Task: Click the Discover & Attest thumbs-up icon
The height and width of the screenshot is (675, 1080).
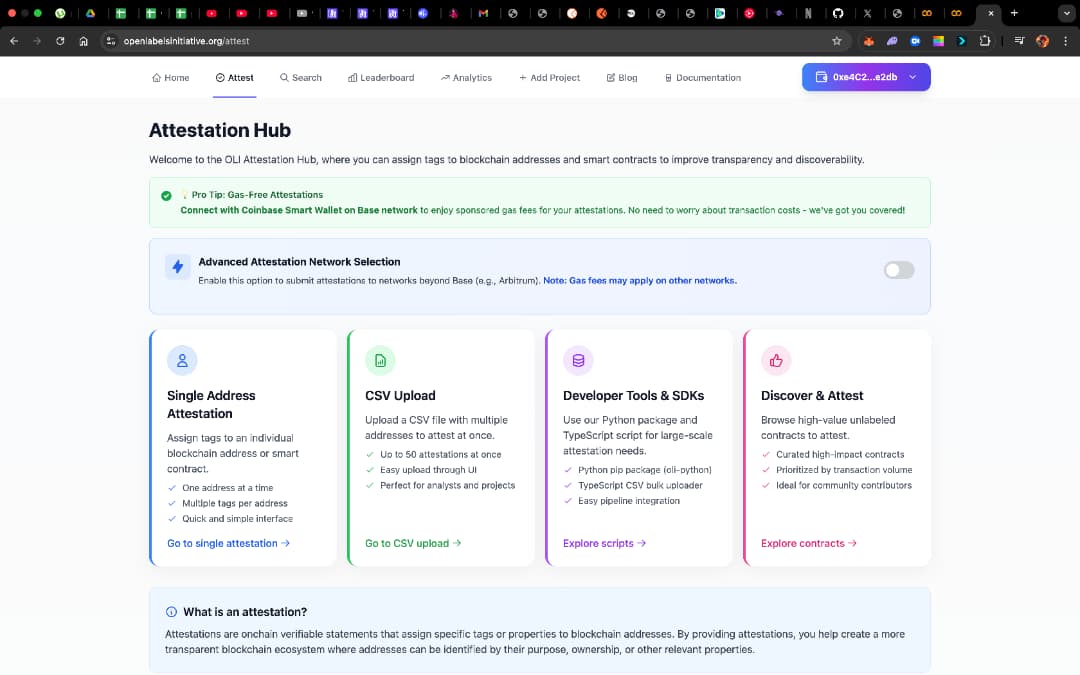Action: [x=776, y=360]
